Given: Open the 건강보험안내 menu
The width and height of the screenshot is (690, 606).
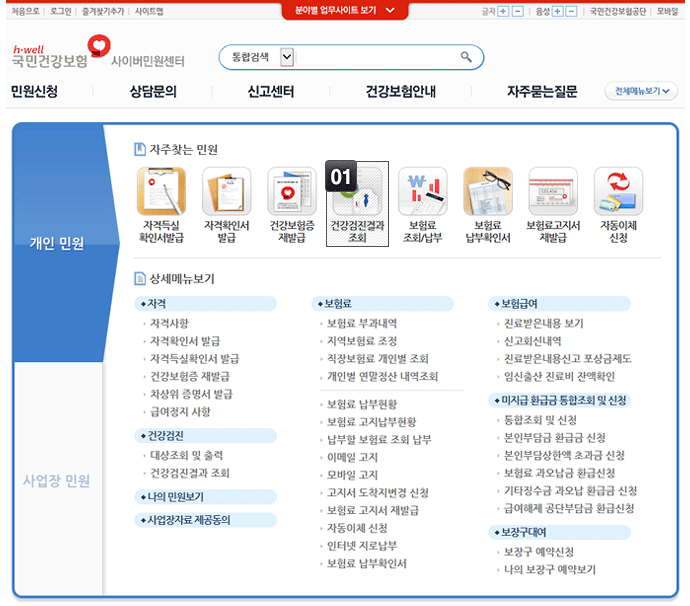Looking at the screenshot, I should click(400, 92).
